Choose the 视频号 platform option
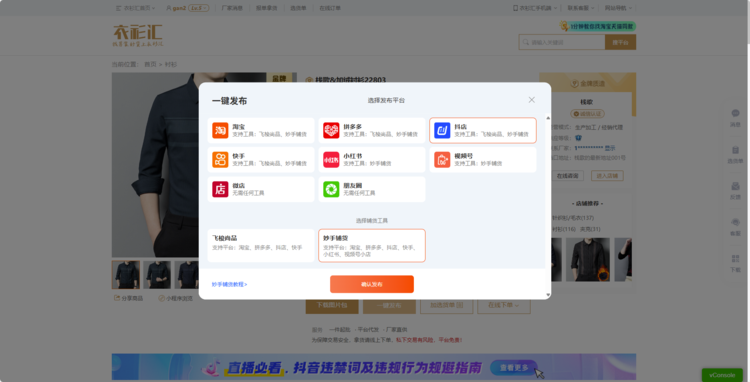 (x=483, y=160)
